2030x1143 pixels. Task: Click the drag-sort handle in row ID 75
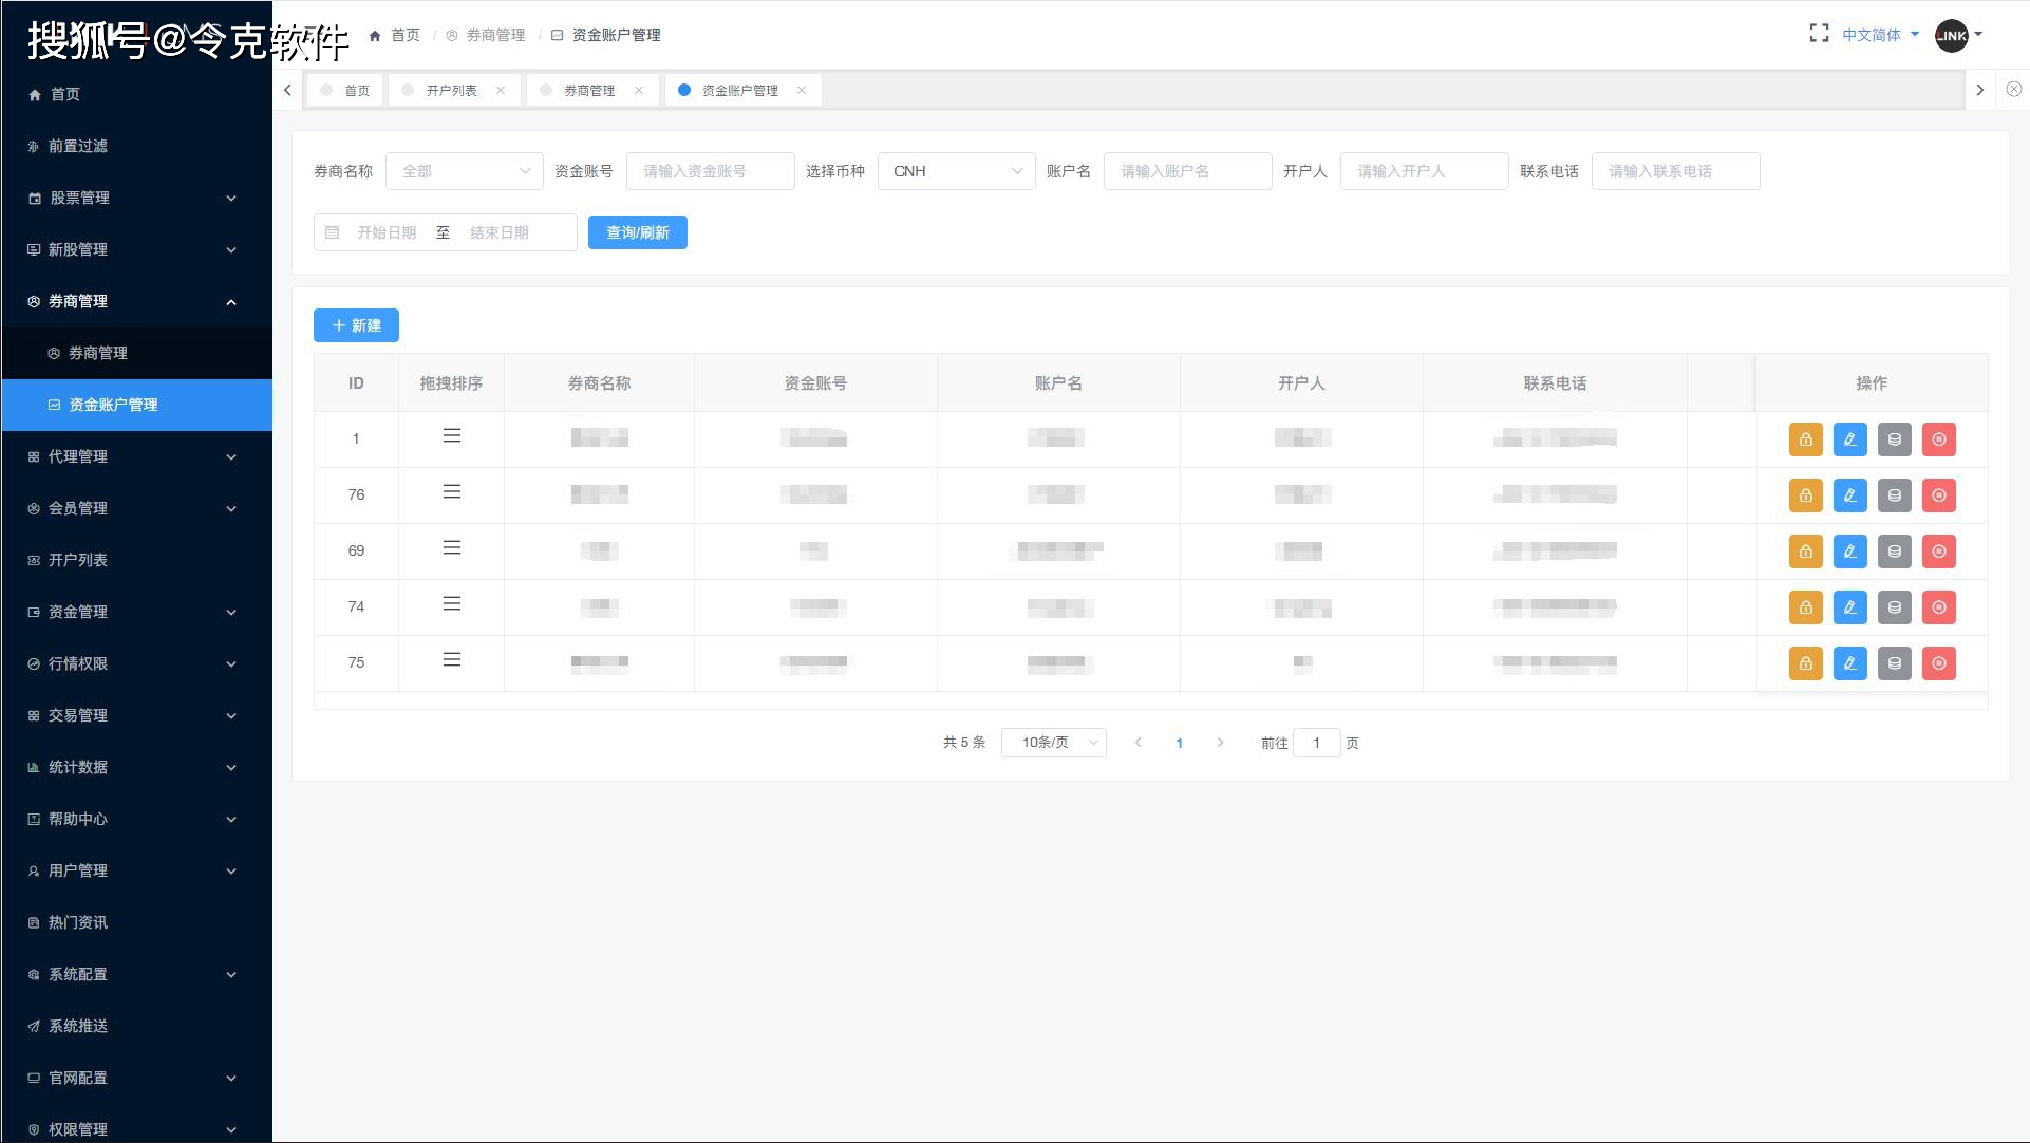pos(452,660)
